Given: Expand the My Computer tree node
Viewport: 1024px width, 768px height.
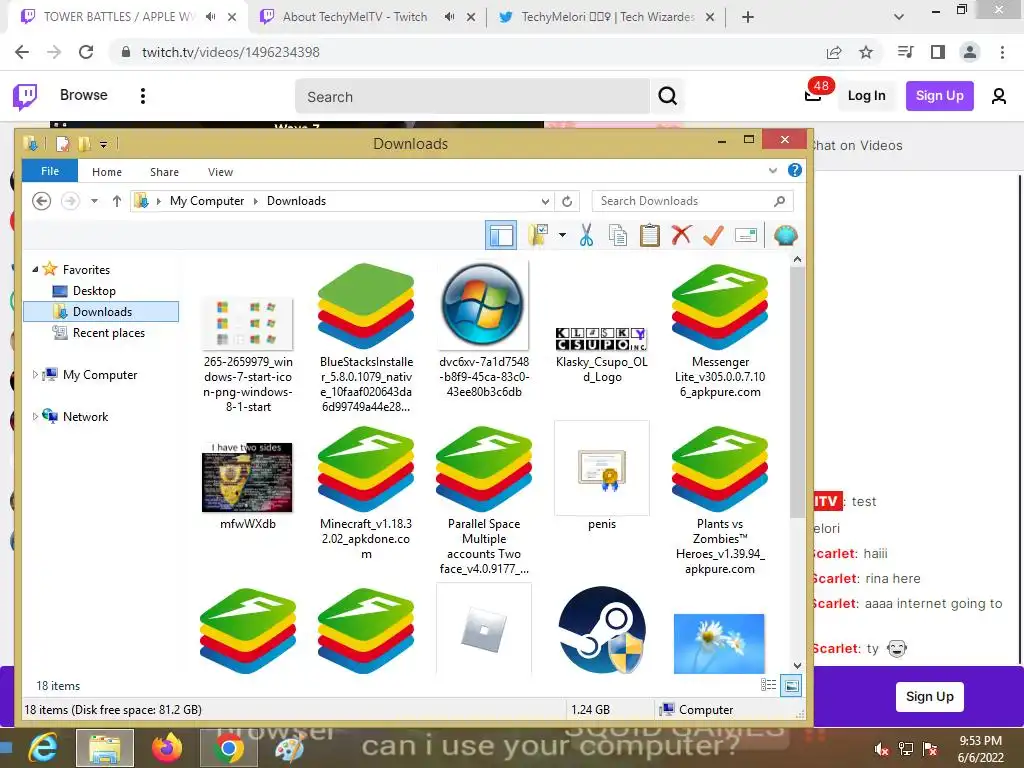Looking at the screenshot, I should [x=35, y=375].
